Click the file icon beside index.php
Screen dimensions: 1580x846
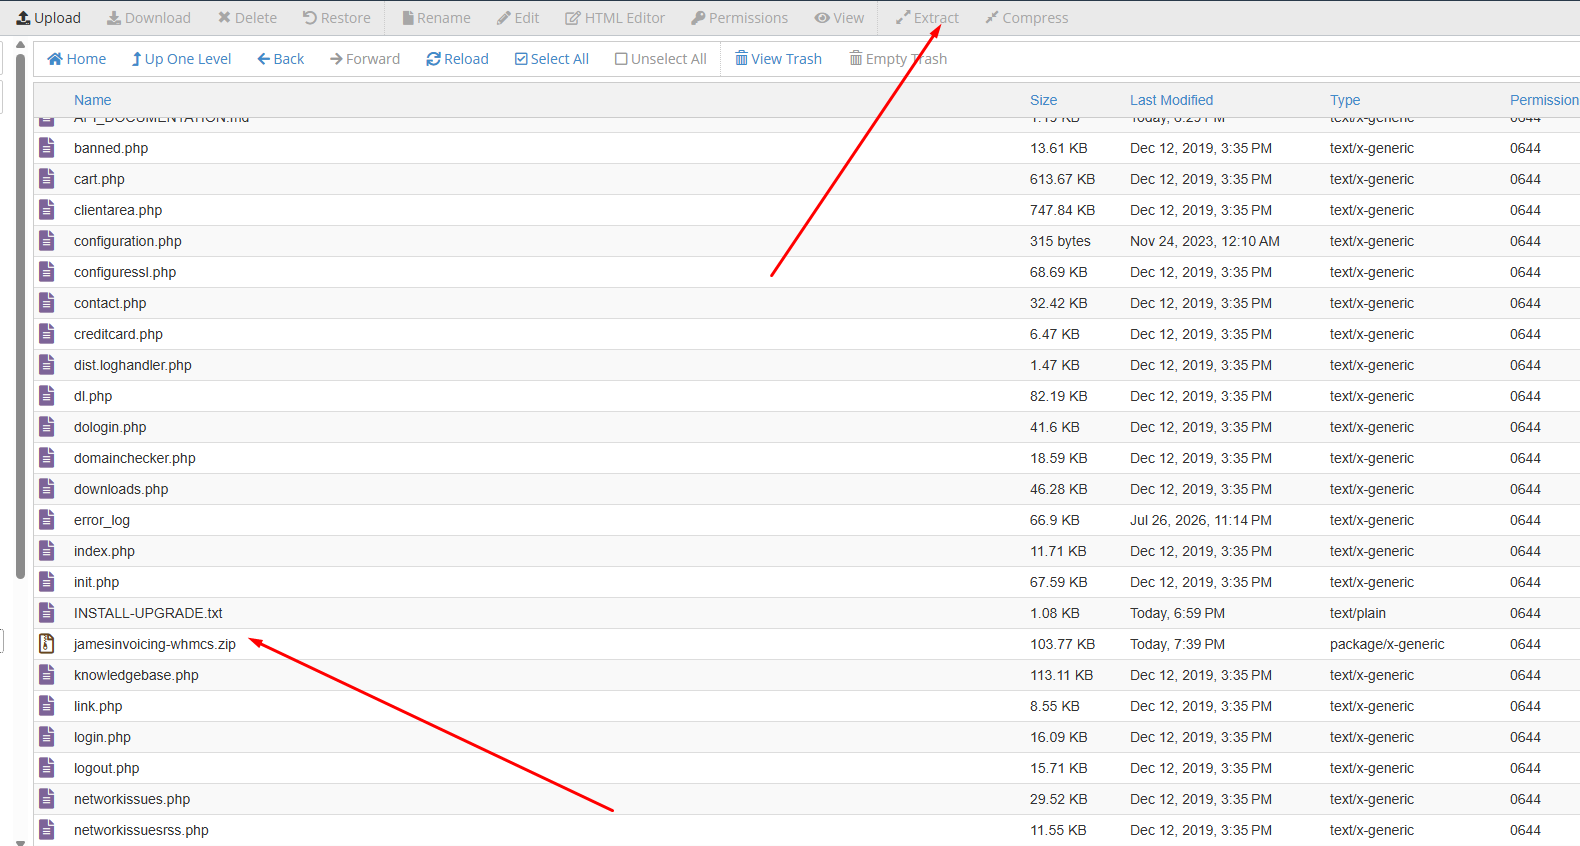pyautogui.click(x=47, y=551)
